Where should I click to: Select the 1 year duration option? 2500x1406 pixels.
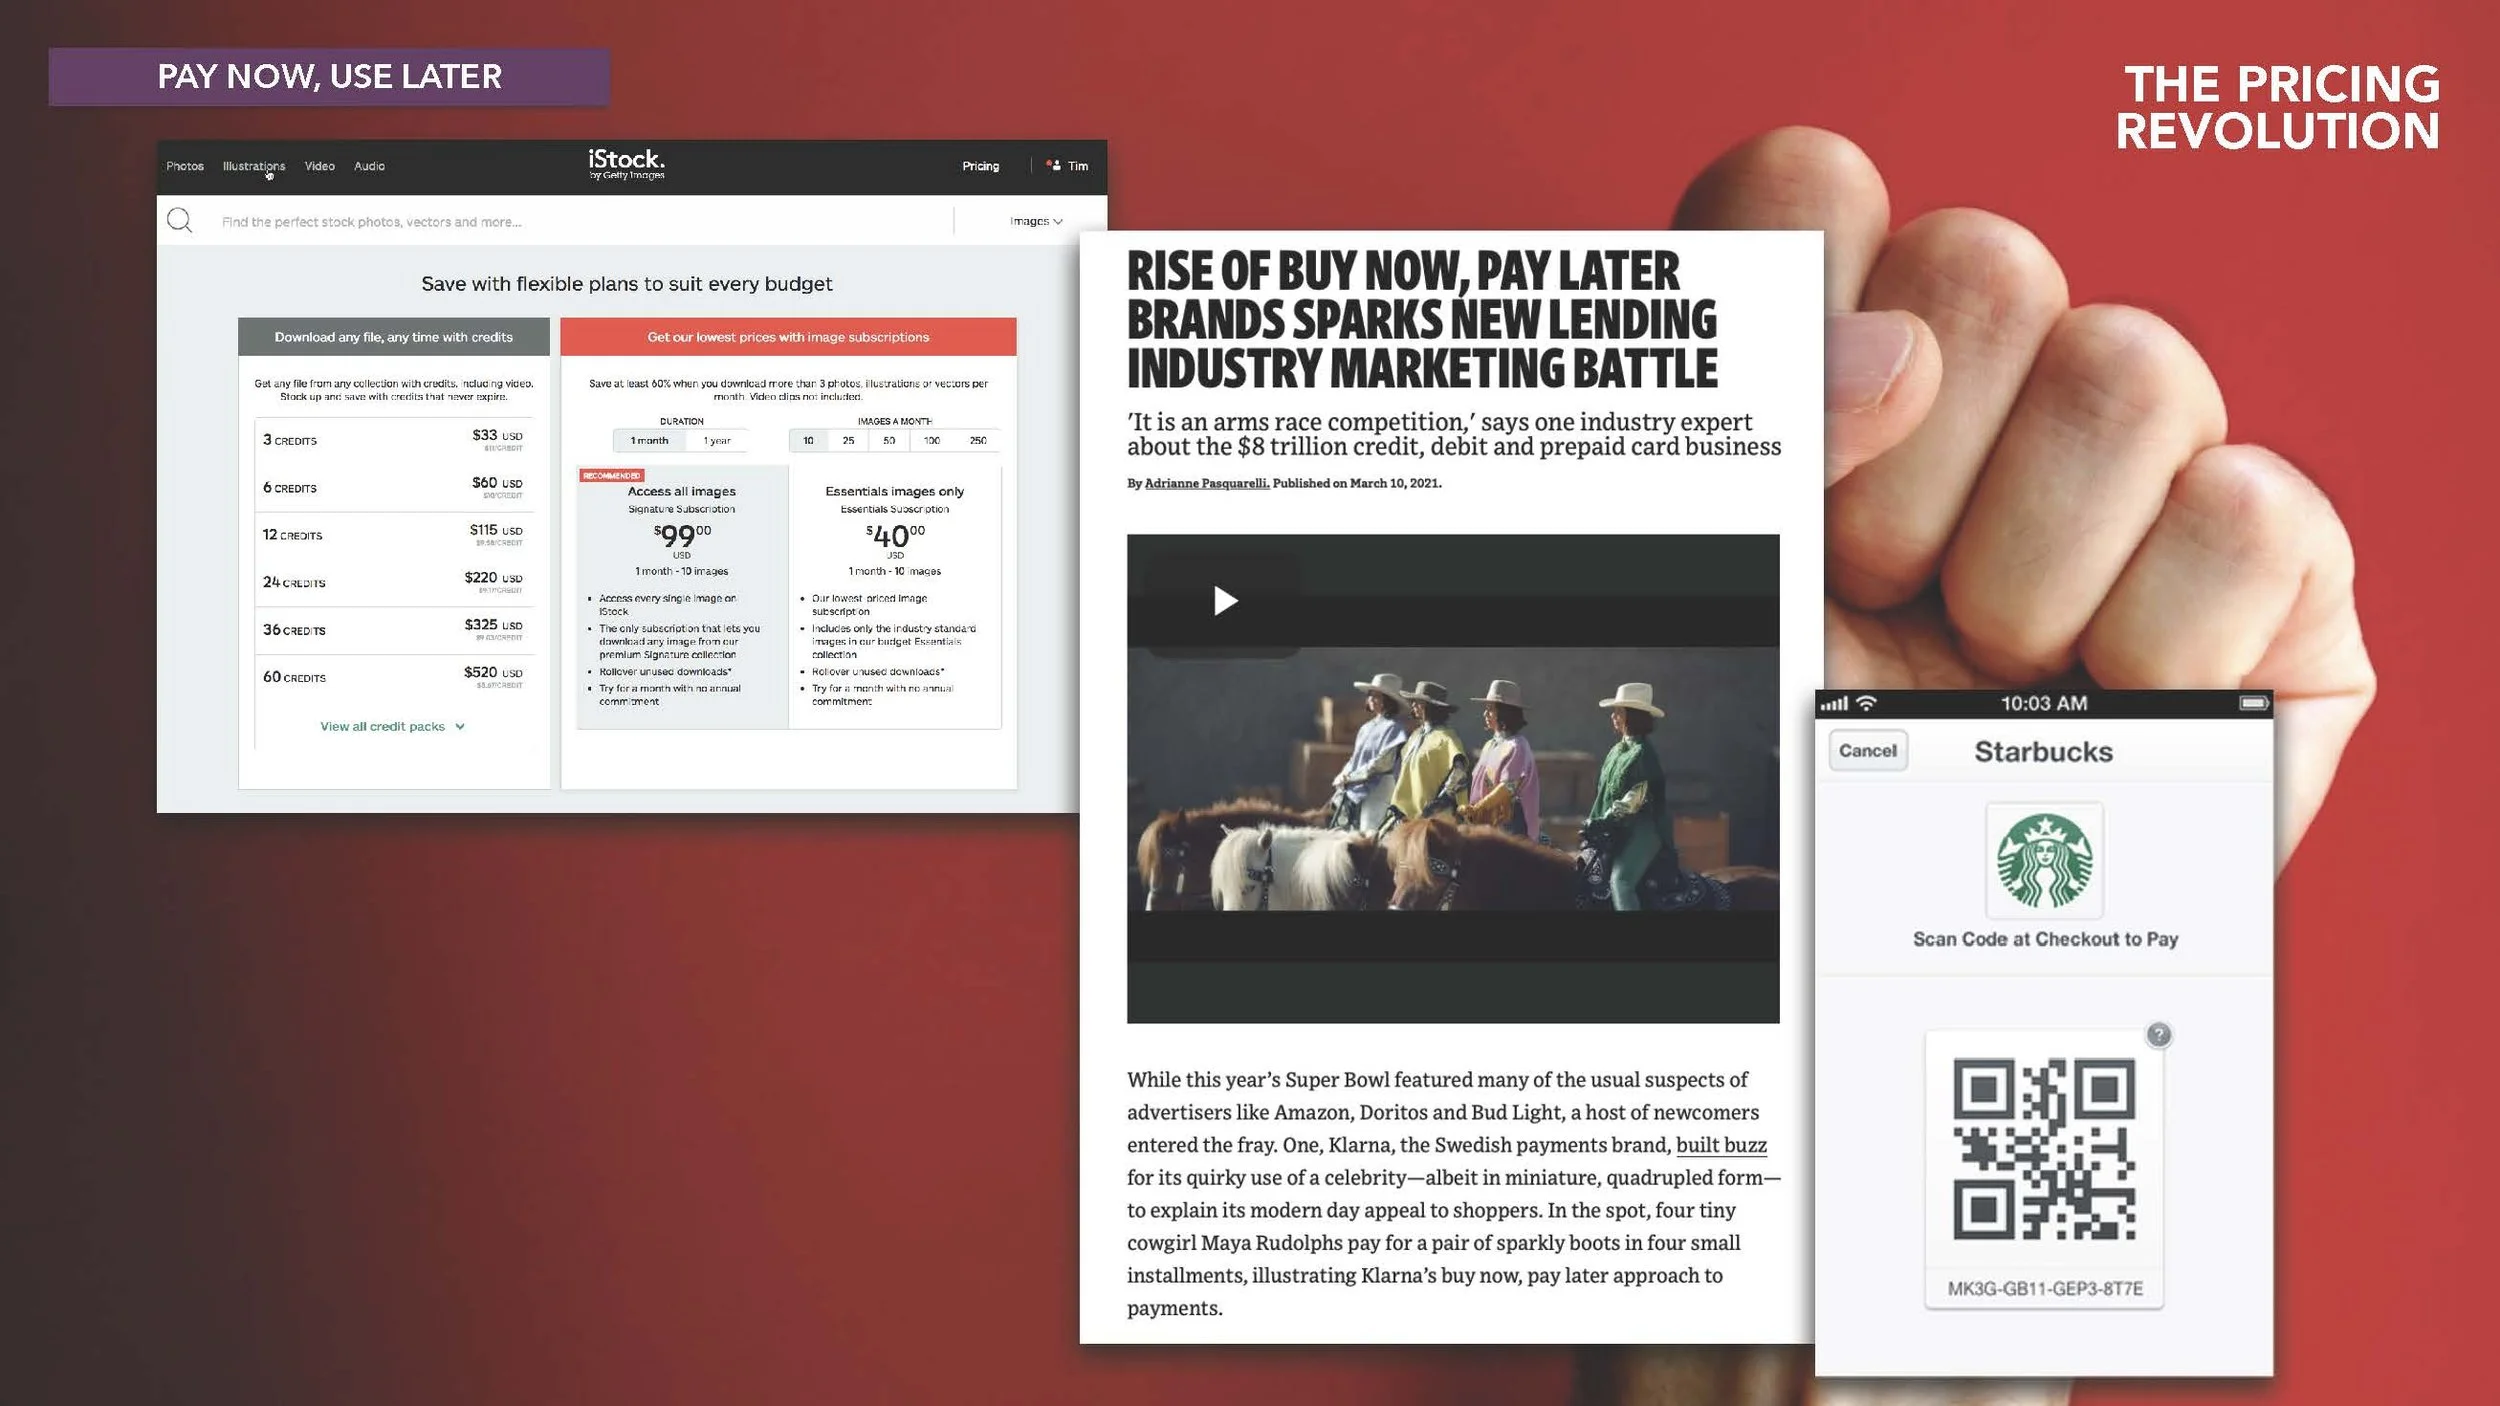[x=716, y=441]
